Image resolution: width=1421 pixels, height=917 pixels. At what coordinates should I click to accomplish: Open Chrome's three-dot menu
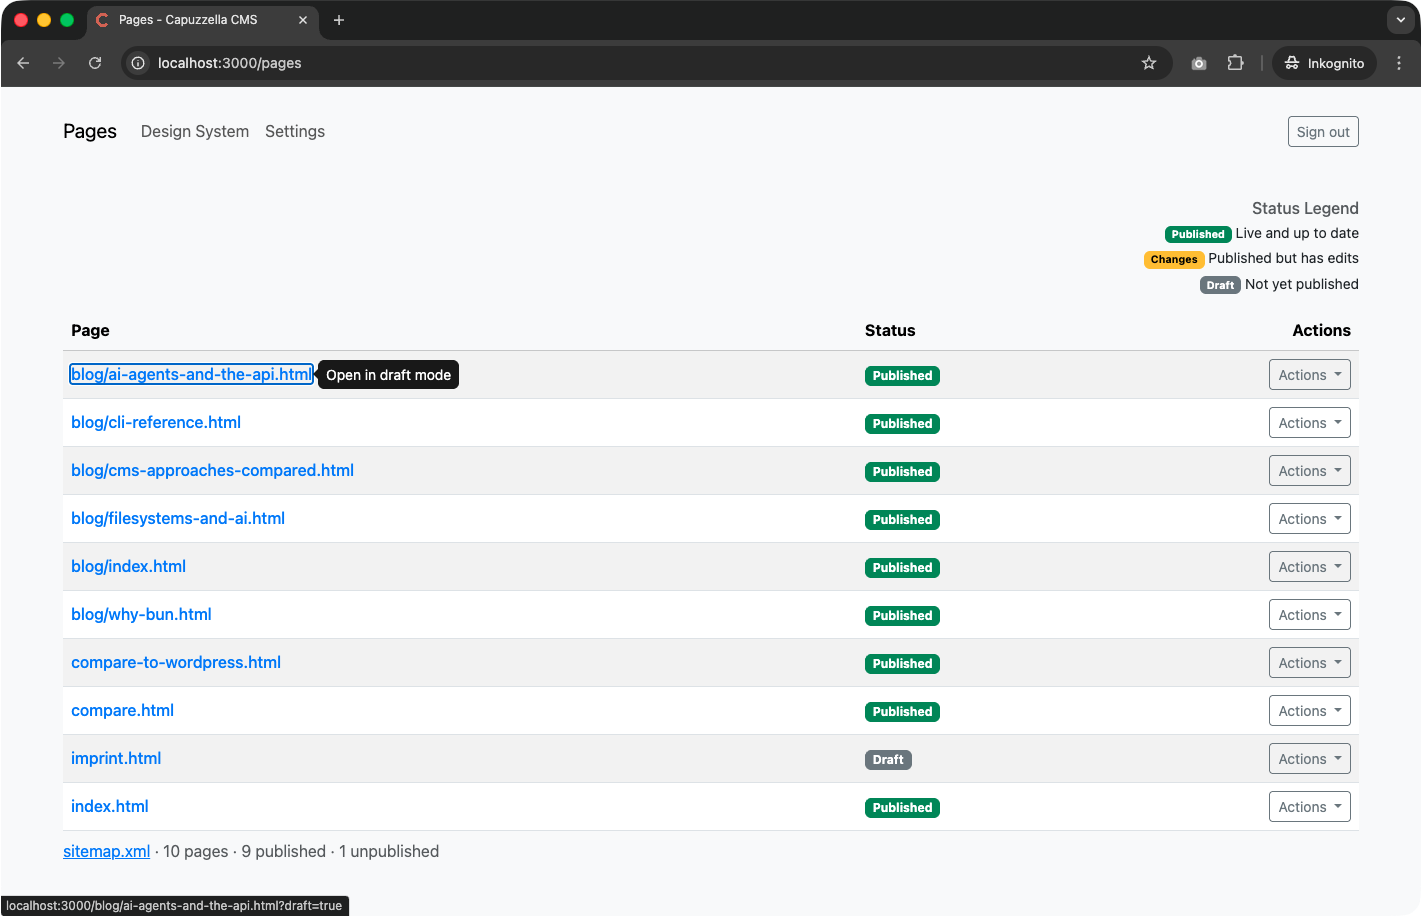(x=1399, y=63)
